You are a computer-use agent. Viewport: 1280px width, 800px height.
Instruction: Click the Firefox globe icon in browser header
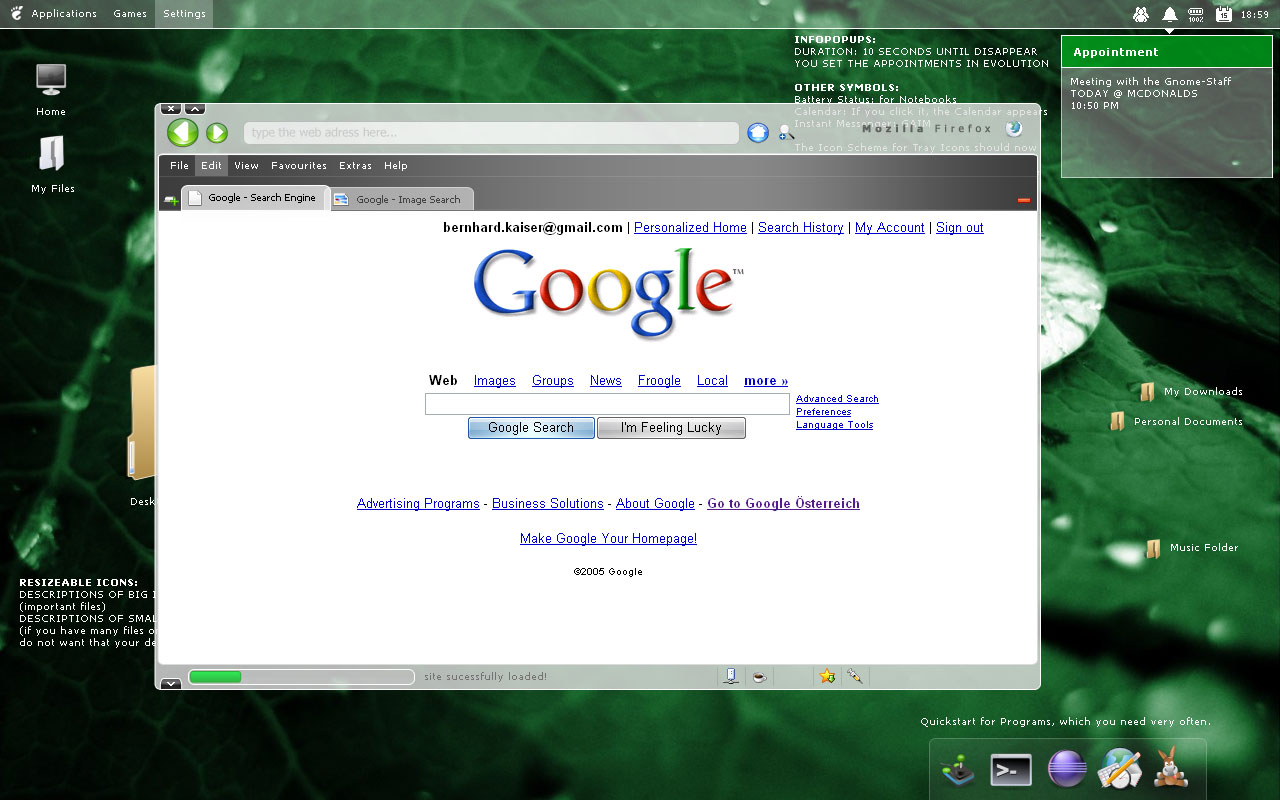coord(1014,129)
